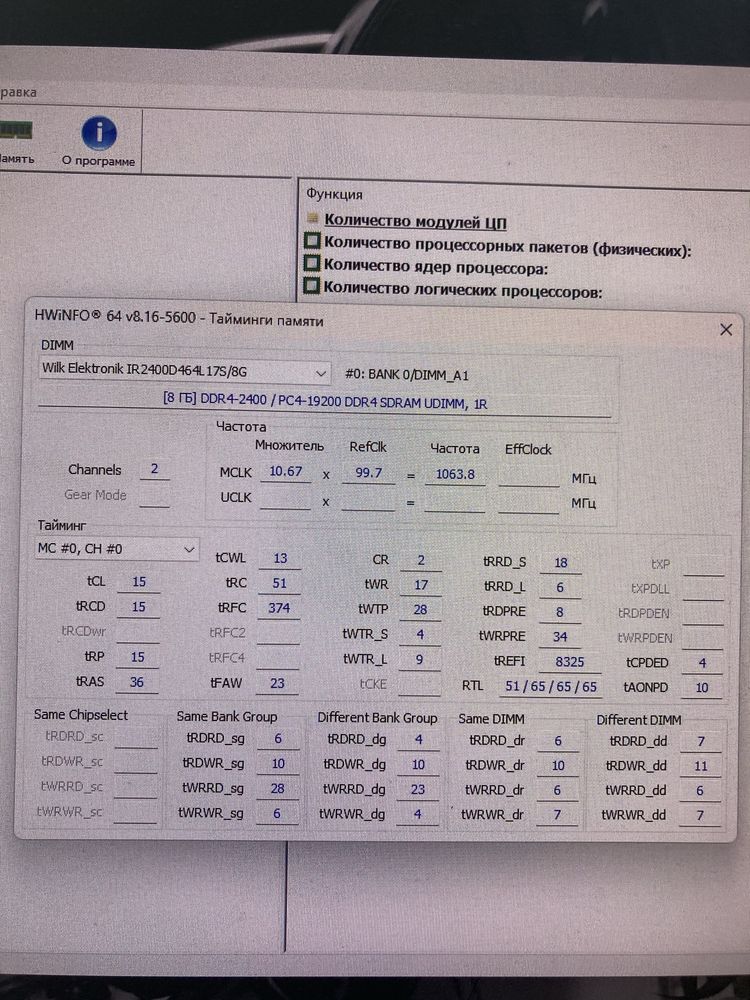Click the tREFI value 8325

(570, 662)
